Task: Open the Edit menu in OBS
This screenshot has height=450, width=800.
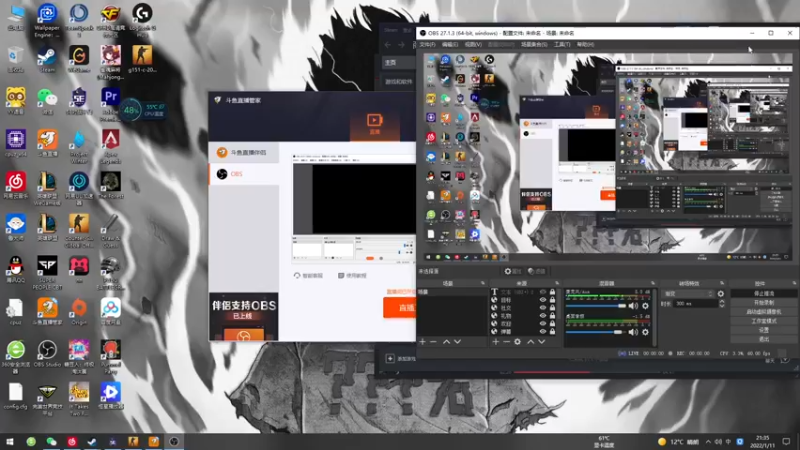Action: [449, 44]
